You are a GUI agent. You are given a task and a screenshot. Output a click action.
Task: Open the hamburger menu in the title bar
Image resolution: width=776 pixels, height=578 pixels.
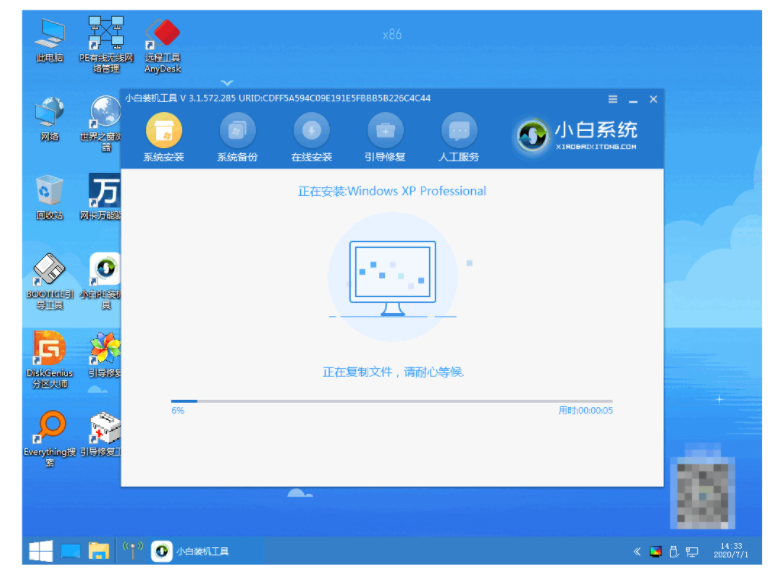[612, 99]
